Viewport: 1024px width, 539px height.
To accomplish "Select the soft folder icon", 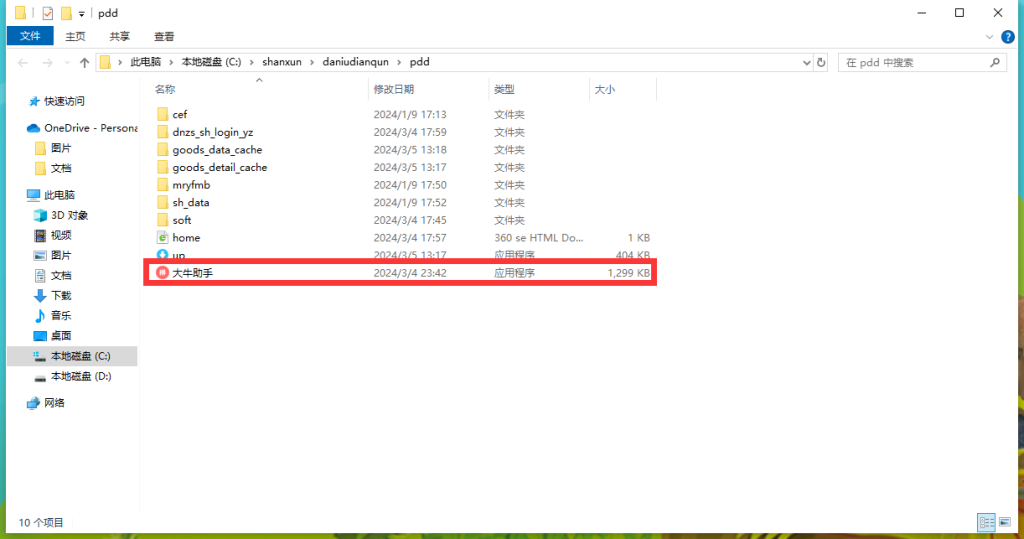I will tap(163, 220).
